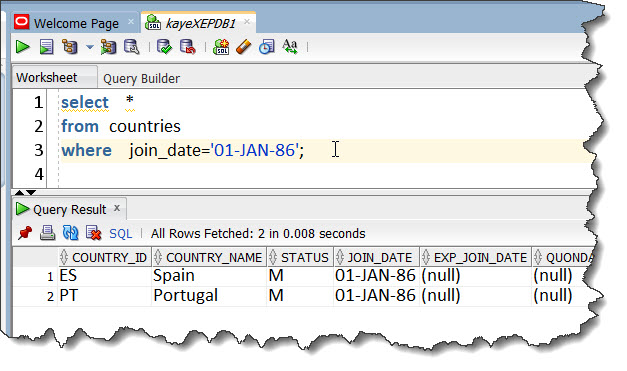Sort by EXP_JOIN_DATE column header
Image resolution: width=627 pixels, height=371 pixels.
475,257
